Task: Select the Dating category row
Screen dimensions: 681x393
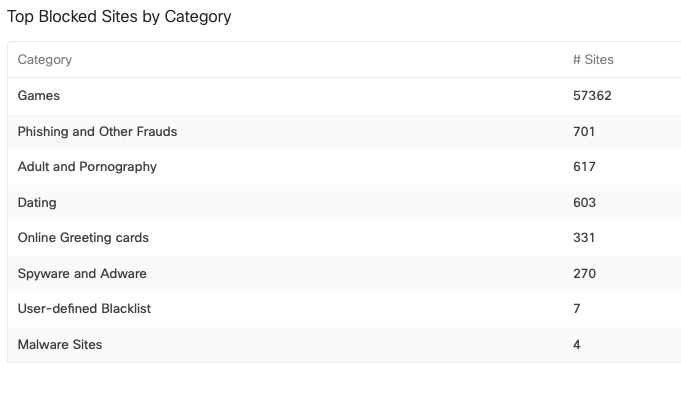Action: pos(344,202)
